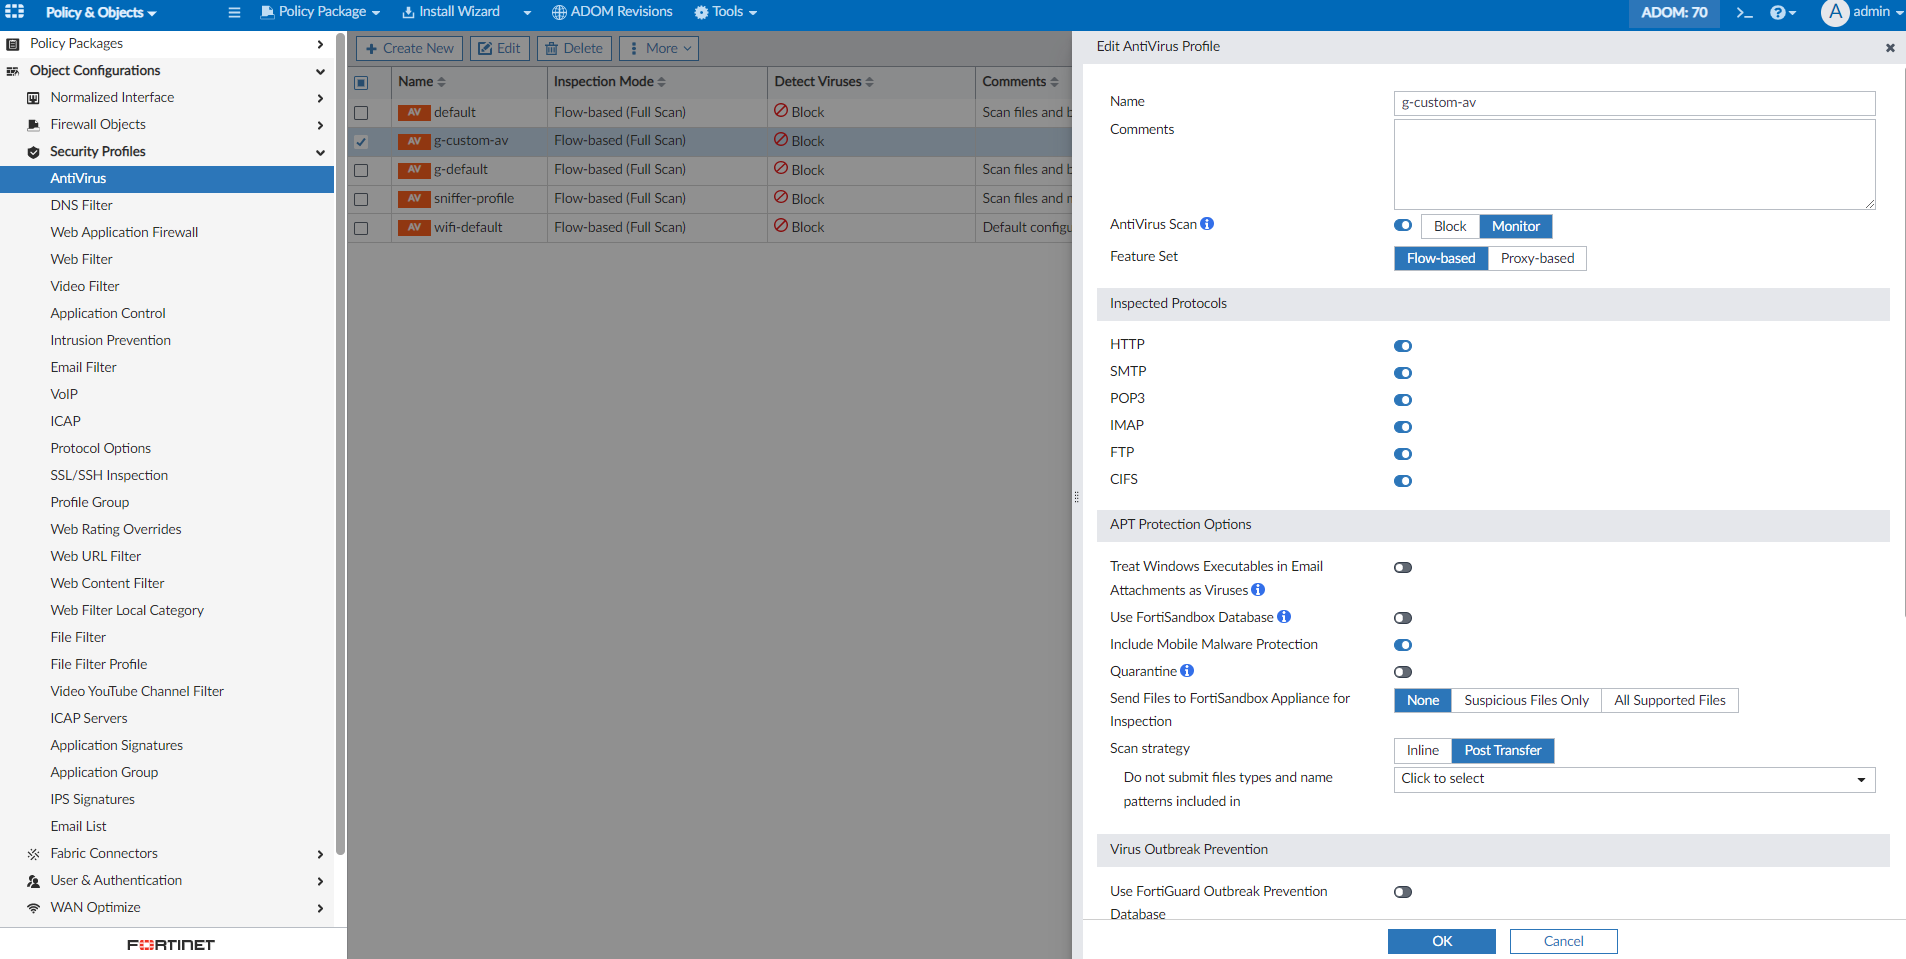Image resolution: width=1906 pixels, height=959 pixels.
Task: Click the Quarantine info icon
Action: [1187, 671]
